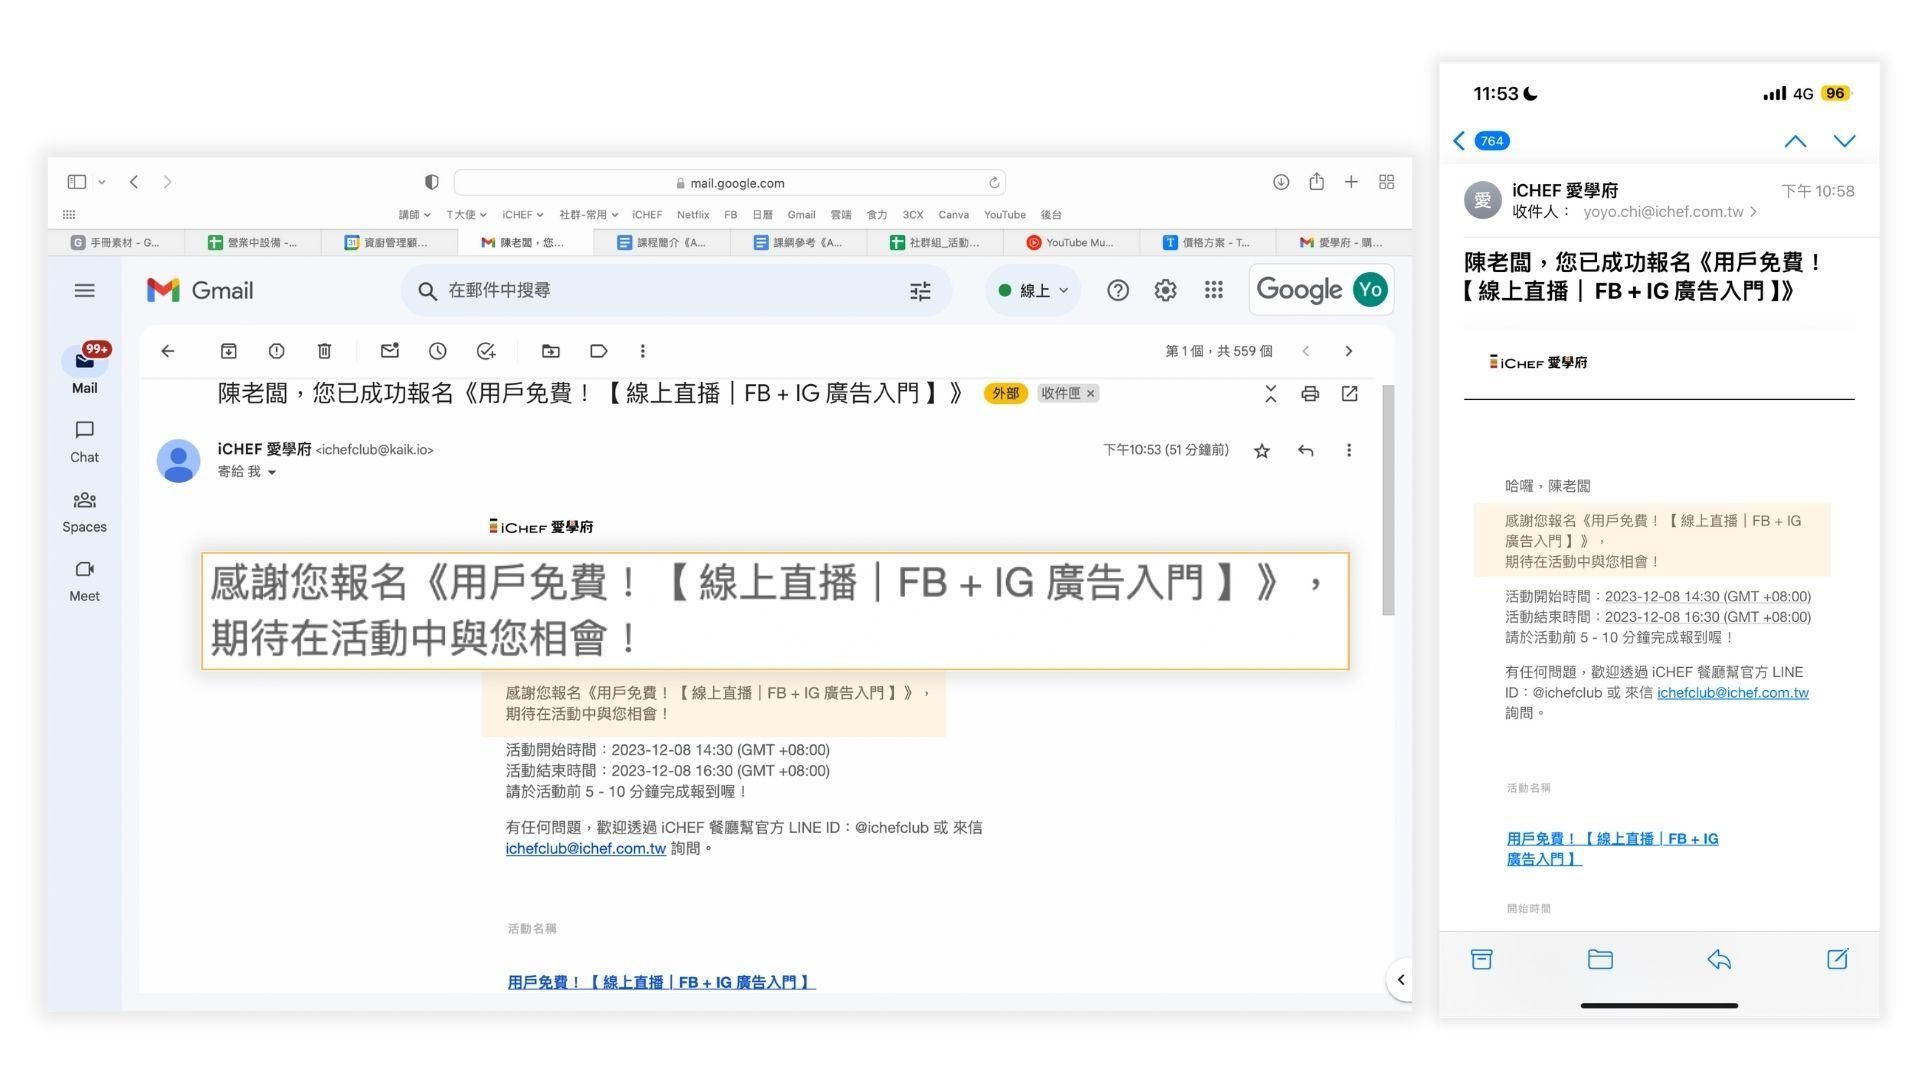Open the 用戶免費 event link in Gmail
The width and height of the screenshot is (1920, 1080).
[661, 982]
